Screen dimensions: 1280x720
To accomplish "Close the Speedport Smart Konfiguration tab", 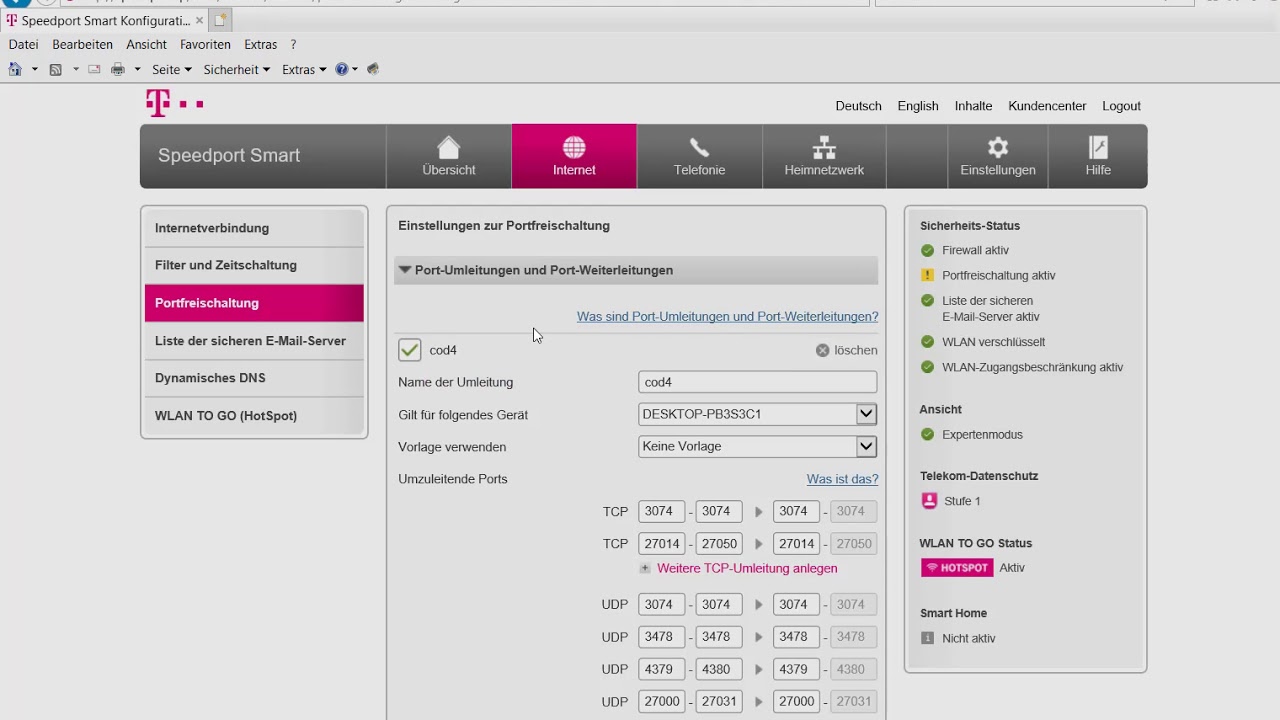I will [x=200, y=20].
